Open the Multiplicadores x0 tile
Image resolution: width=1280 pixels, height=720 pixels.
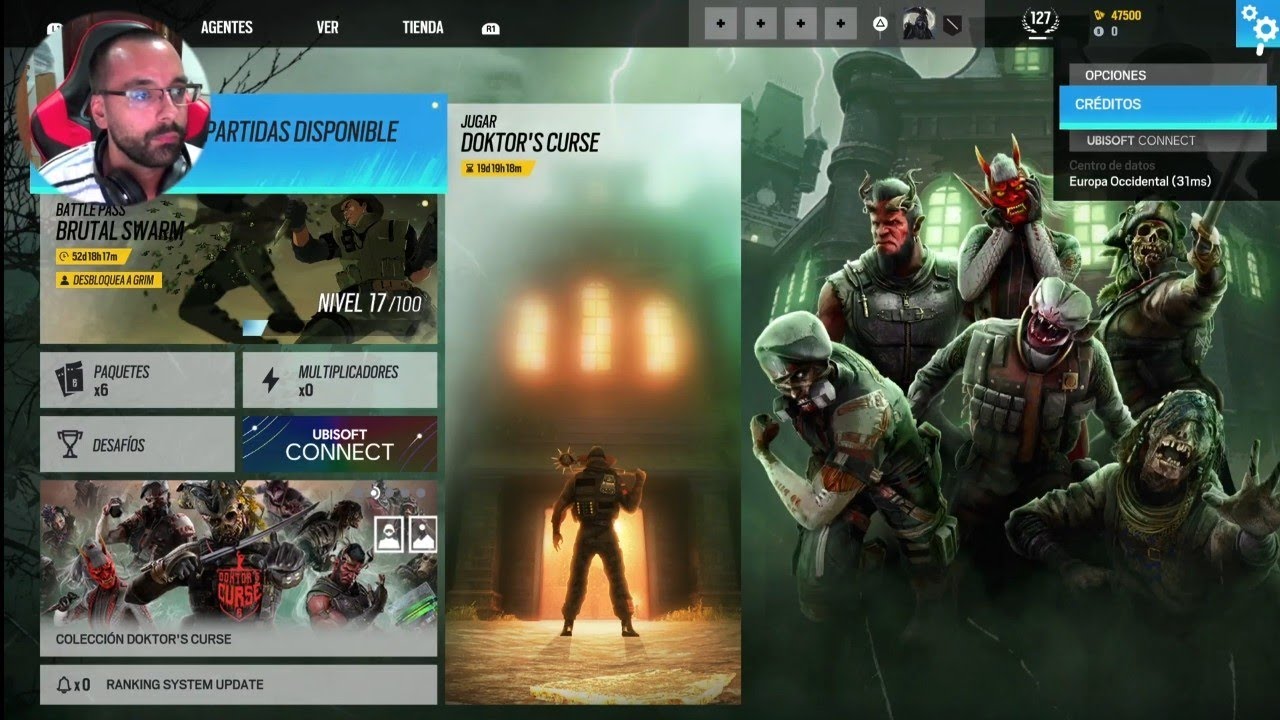pos(340,380)
